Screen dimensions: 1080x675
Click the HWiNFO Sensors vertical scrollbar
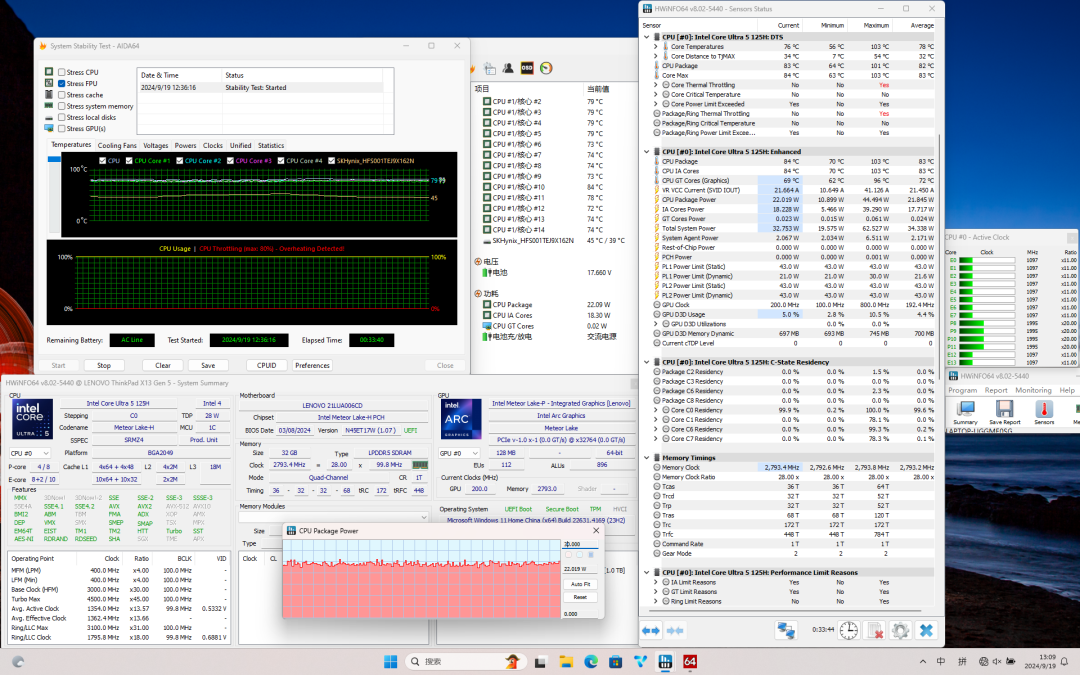[938, 255]
